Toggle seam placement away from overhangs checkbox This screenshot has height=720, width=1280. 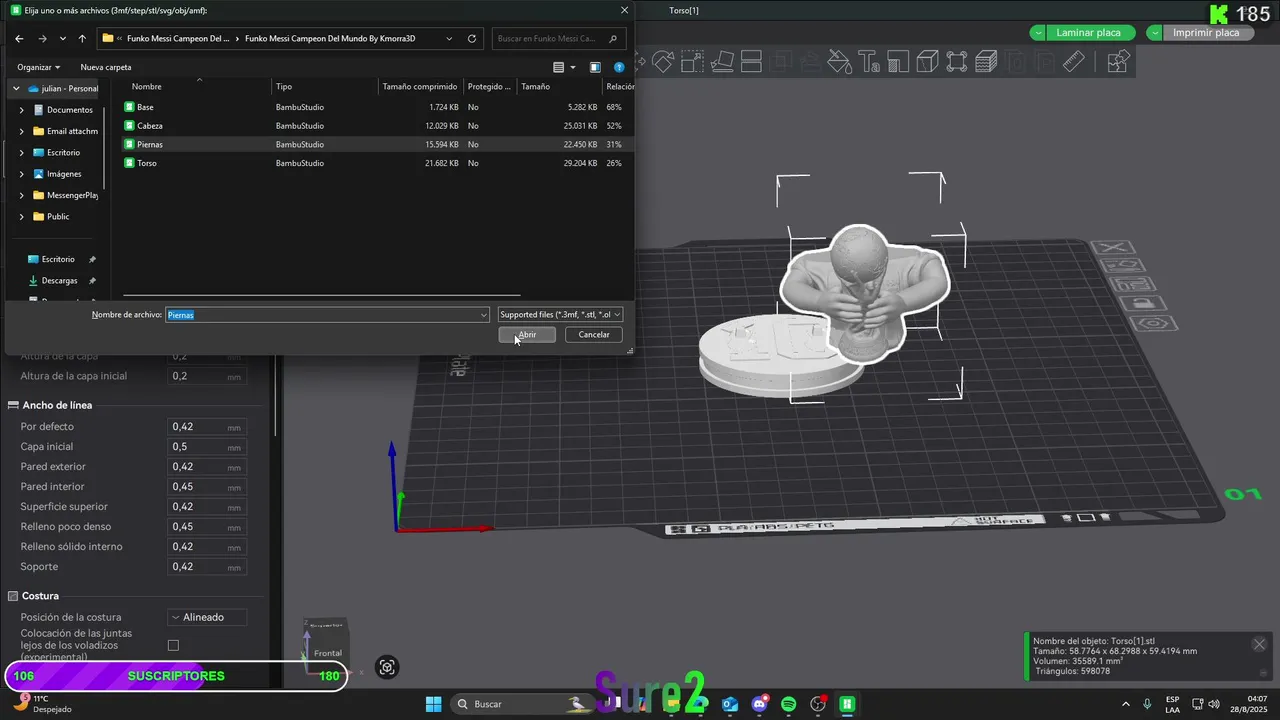pos(173,645)
